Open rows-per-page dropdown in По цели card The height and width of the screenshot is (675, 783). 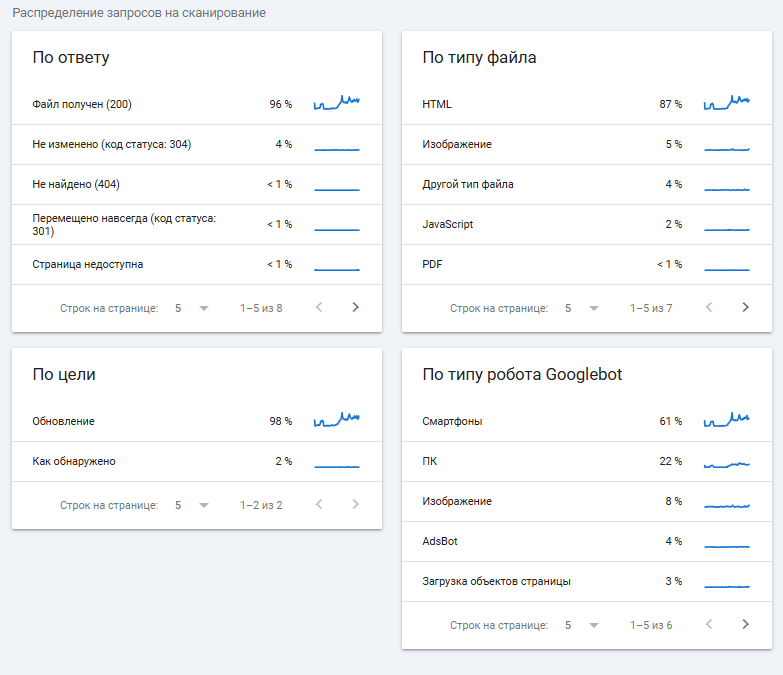191,505
